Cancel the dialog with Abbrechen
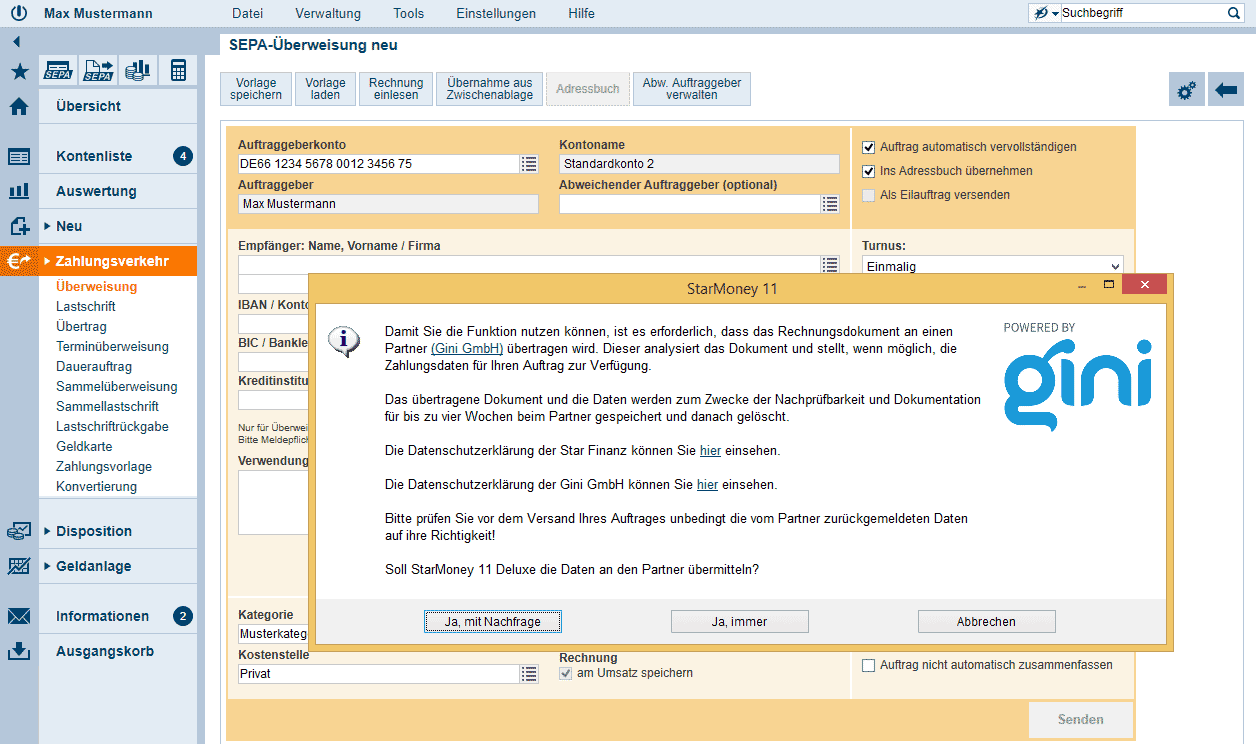This screenshot has width=1256, height=744. tap(986, 622)
